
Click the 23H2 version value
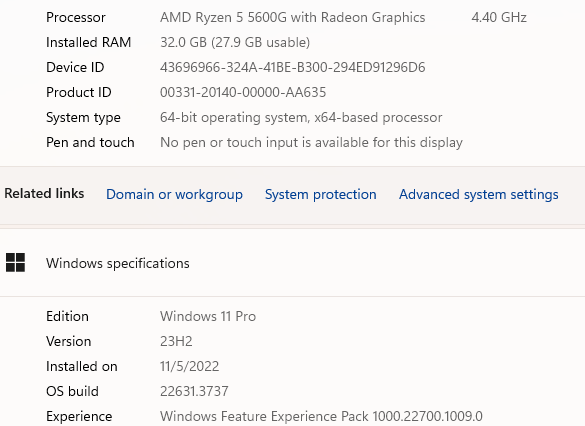pyautogui.click(x=176, y=341)
